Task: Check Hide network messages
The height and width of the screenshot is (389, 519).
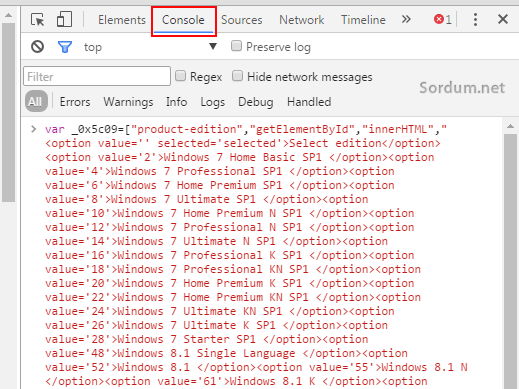Action: pos(237,76)
